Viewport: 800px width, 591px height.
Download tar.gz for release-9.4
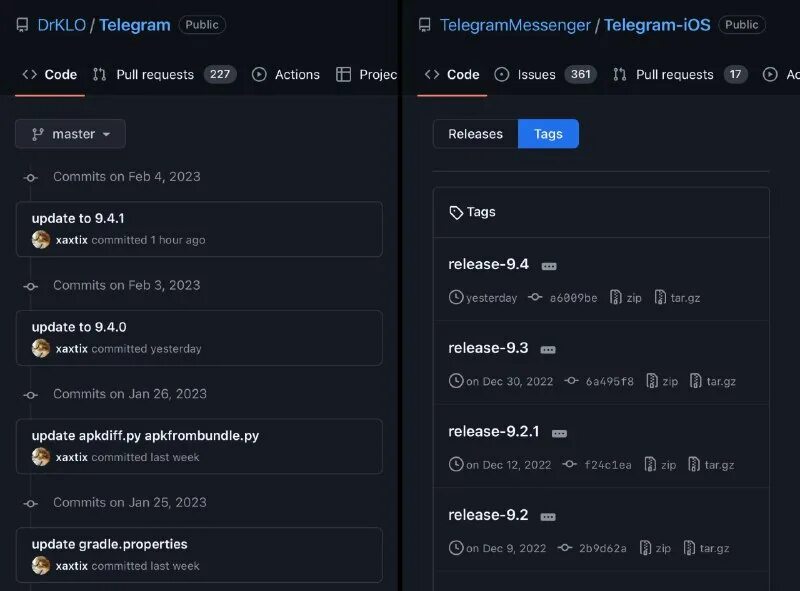pos(678,298)
